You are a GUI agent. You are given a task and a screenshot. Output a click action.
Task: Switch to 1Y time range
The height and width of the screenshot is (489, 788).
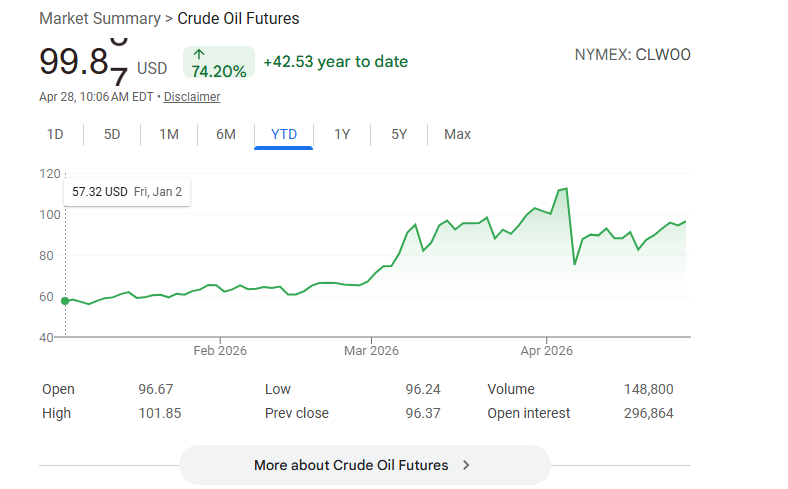342,134
